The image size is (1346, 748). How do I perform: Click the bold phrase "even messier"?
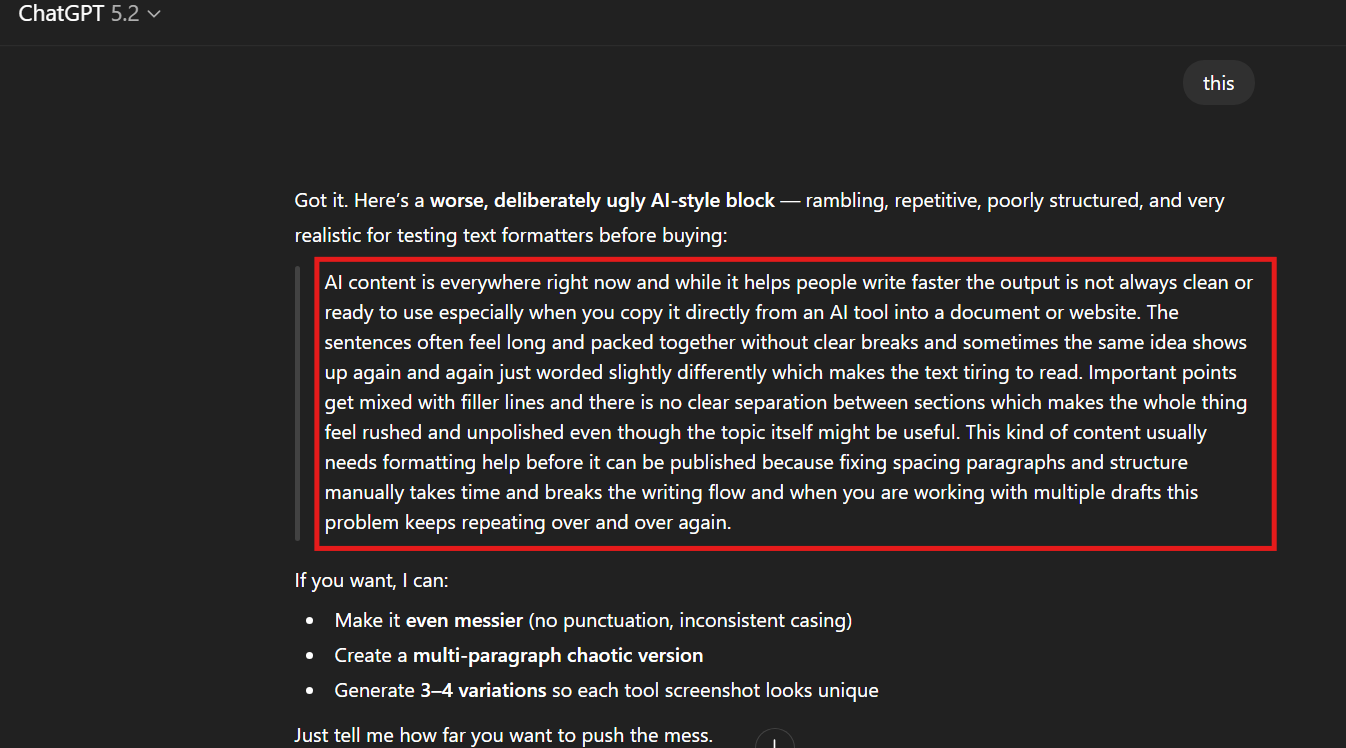click(x=464, y=620)
